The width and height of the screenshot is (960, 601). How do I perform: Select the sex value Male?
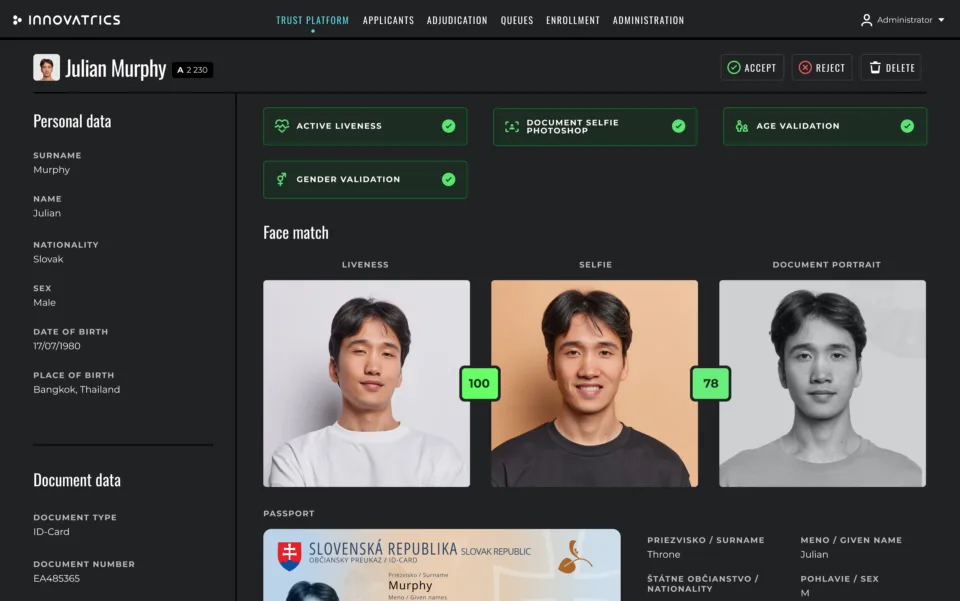(45, 302)
